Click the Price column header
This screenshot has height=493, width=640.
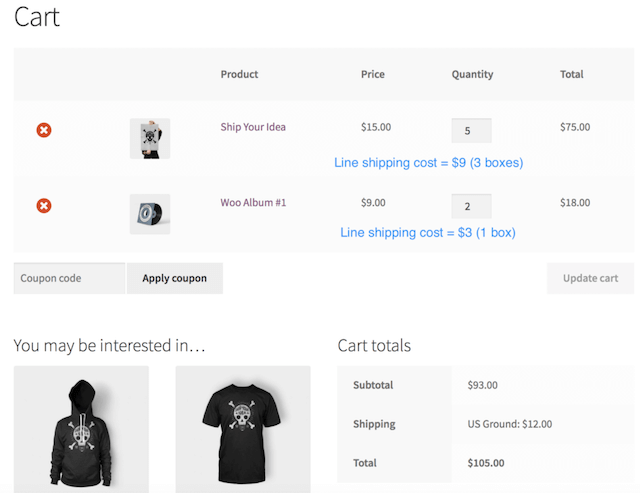[373, 74]
